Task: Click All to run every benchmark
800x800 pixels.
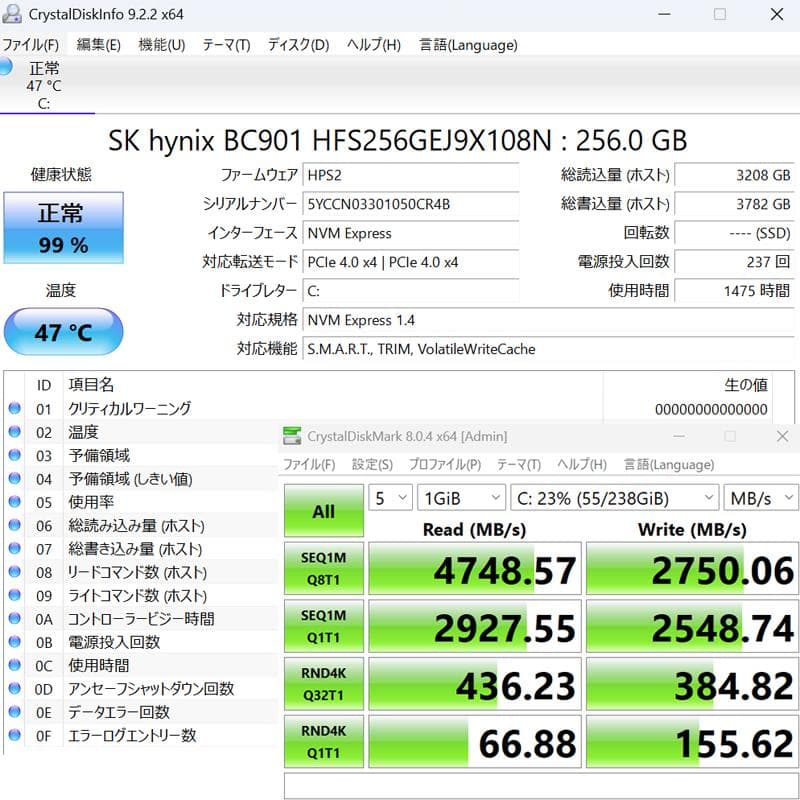Action: (323, 511)
